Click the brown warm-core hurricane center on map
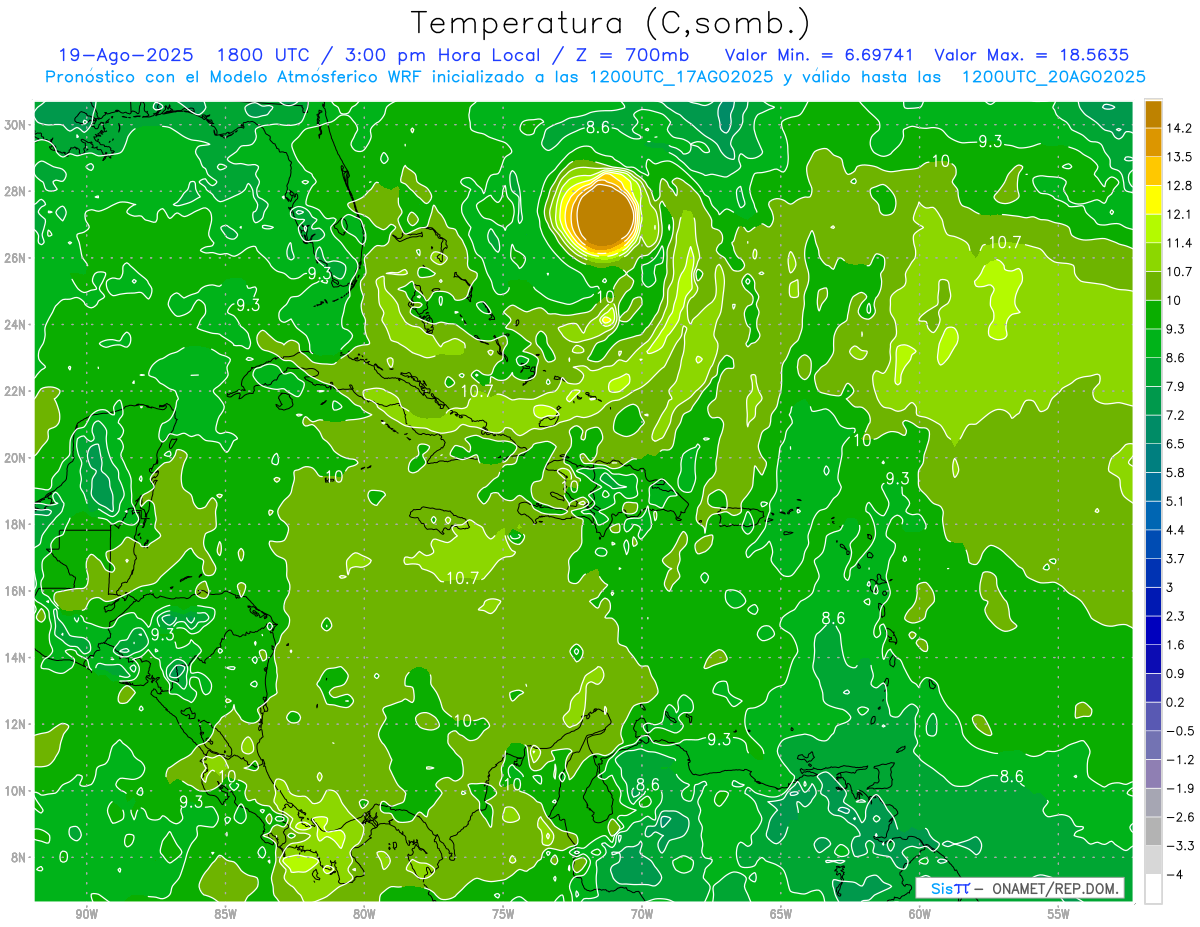This screenshot has height=927, width=1200. coord(605,215)
